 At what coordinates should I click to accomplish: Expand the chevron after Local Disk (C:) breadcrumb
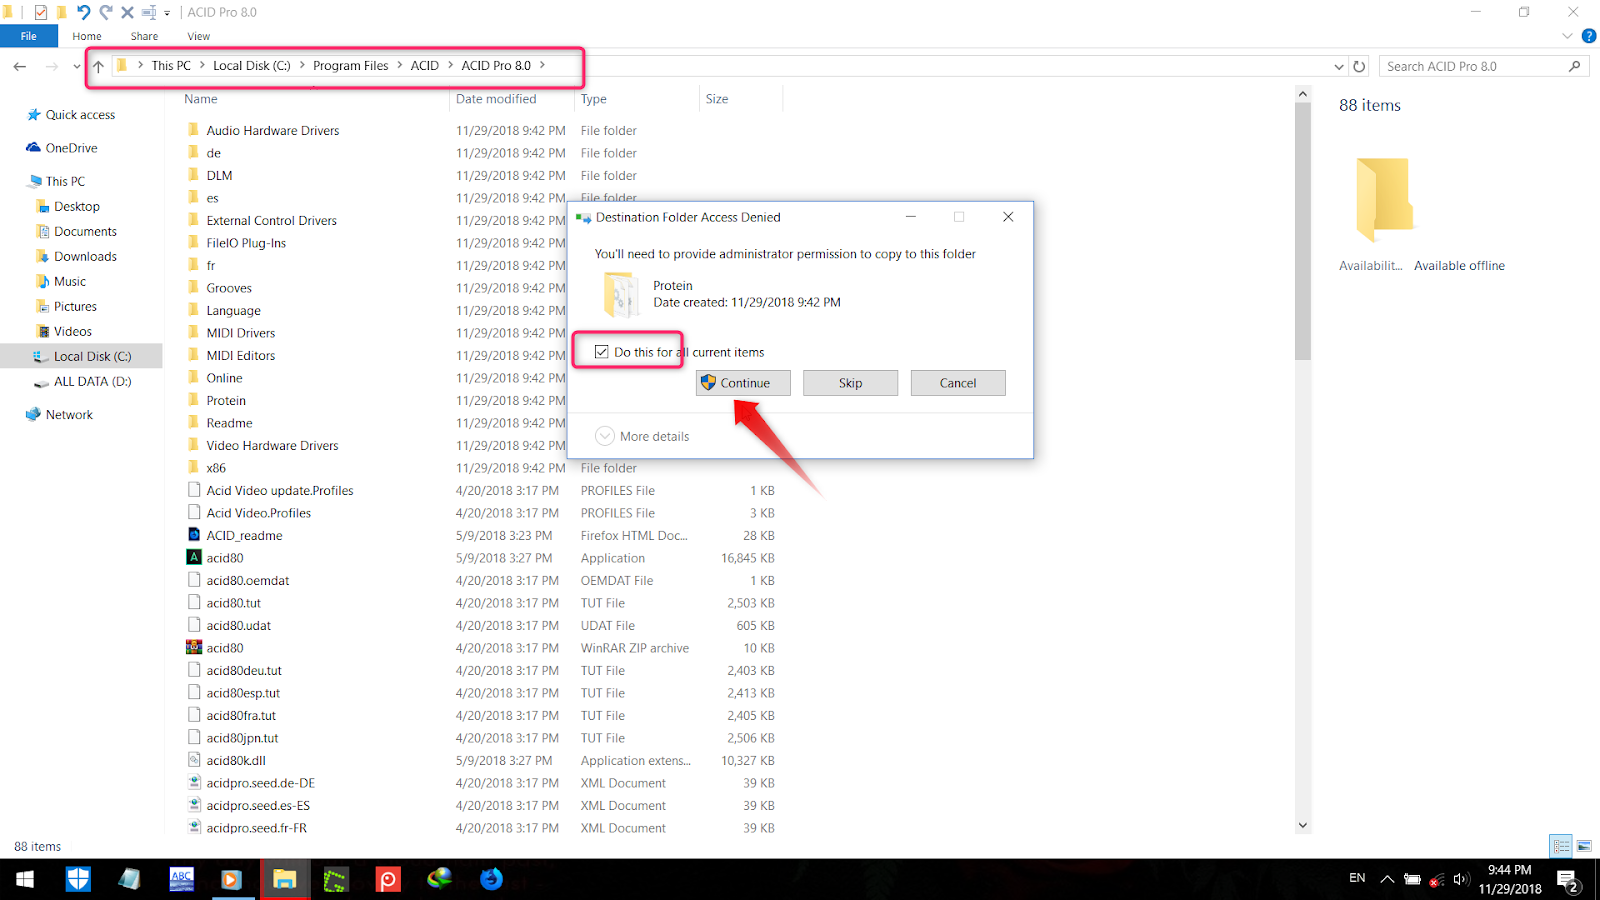(302, 66)
